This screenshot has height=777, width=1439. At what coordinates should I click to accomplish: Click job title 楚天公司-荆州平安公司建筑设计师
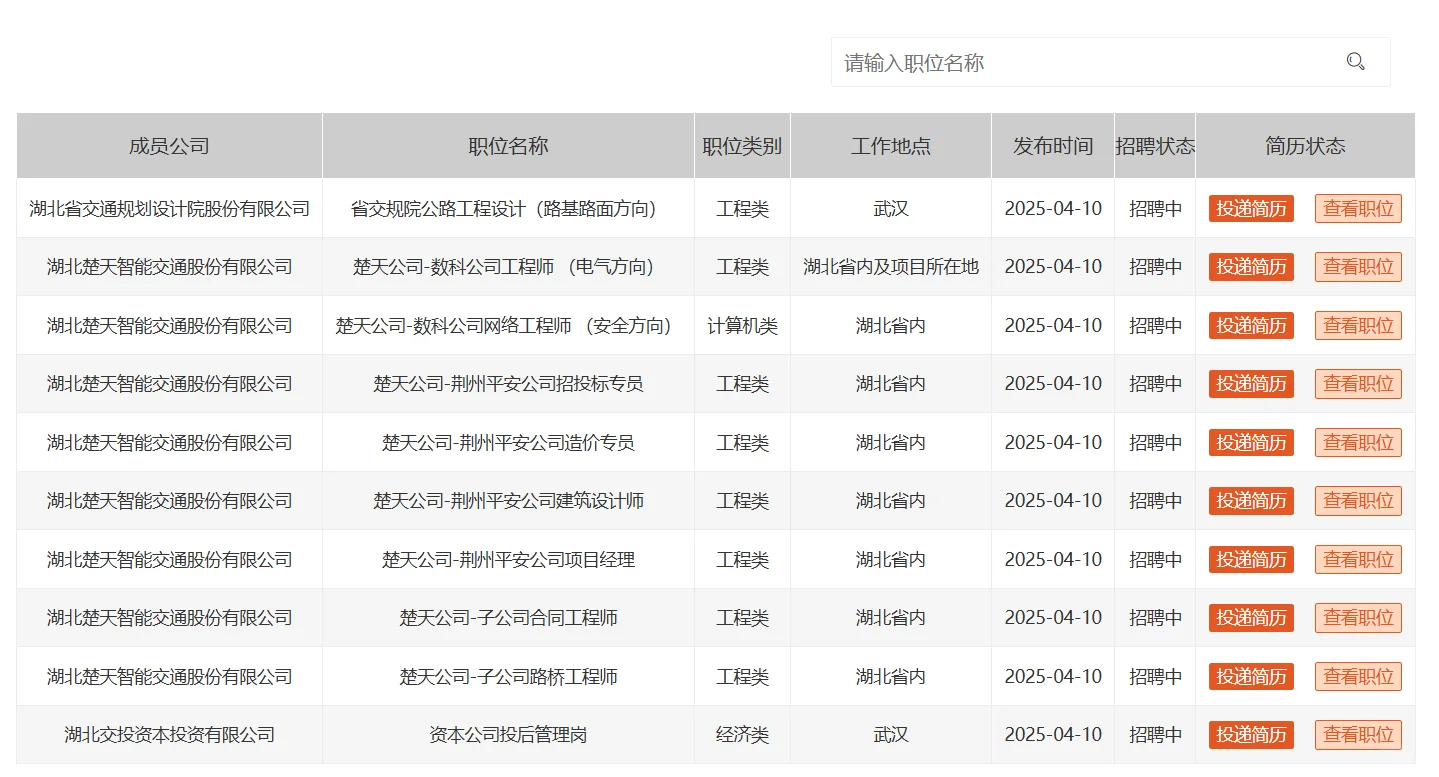508,501
